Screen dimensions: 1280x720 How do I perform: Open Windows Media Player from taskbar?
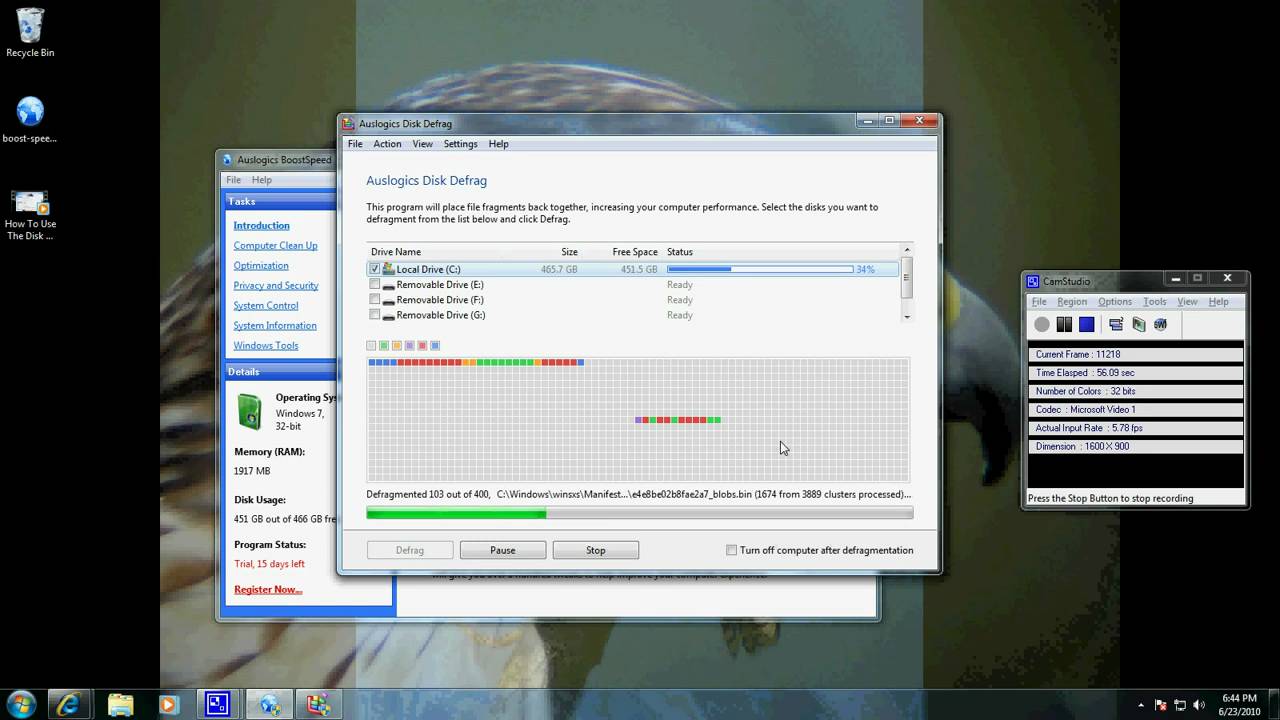[x=168, y=704]
